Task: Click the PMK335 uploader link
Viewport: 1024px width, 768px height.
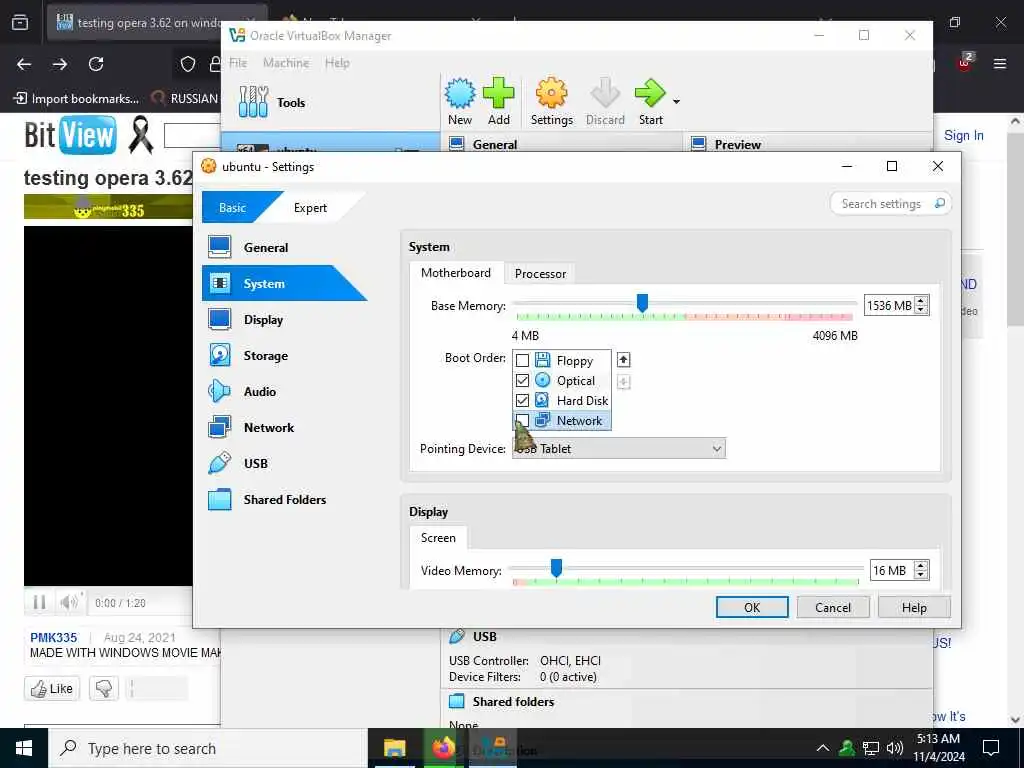Action: point(54,637)
